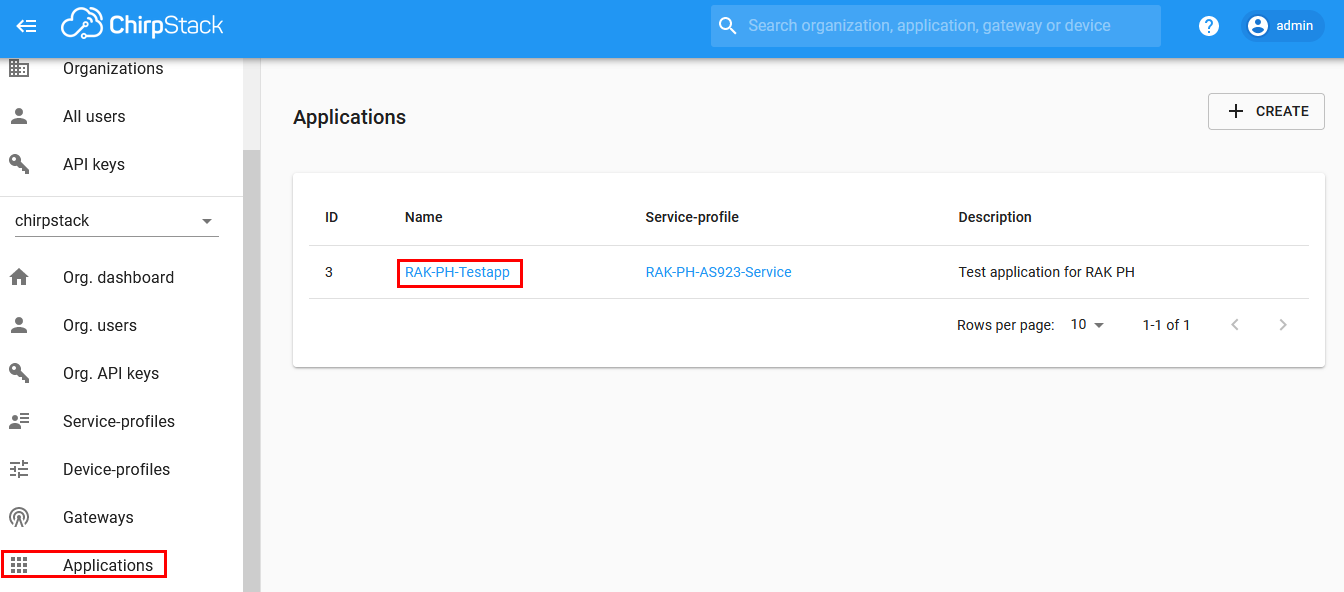Click the Applications page heading
The image size is (1344, 592).
pyautogui.click(x=349, y=117)
